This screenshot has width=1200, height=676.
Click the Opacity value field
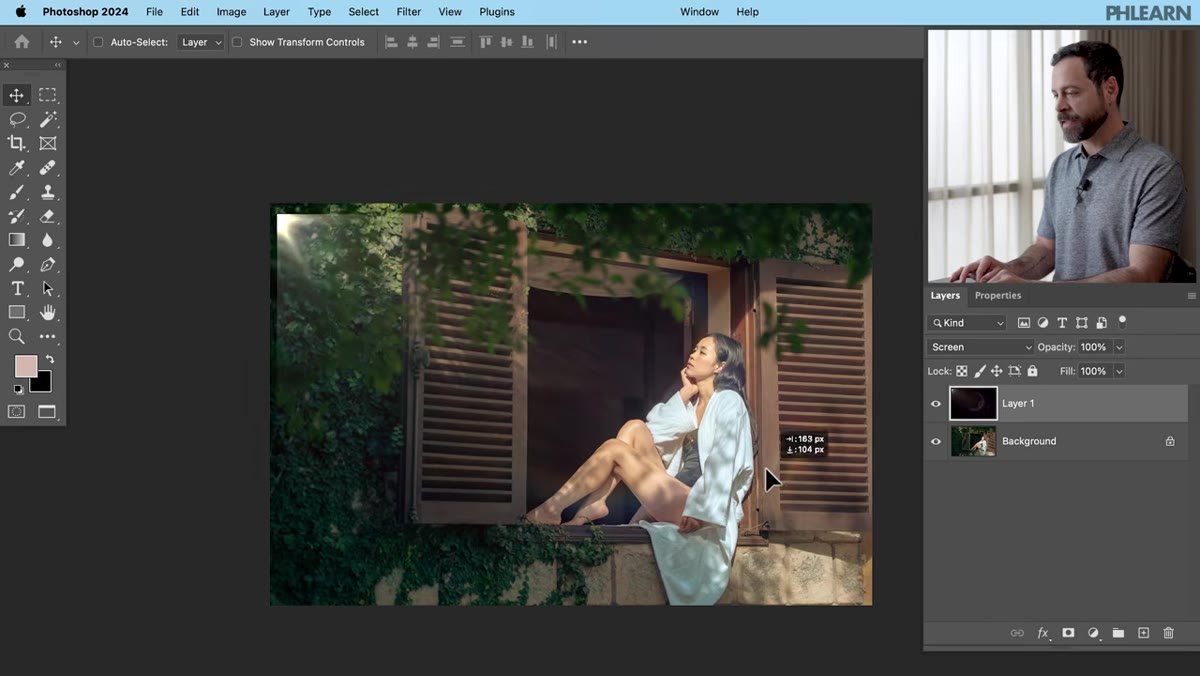pyautogui.click(x=1095, y=347)
